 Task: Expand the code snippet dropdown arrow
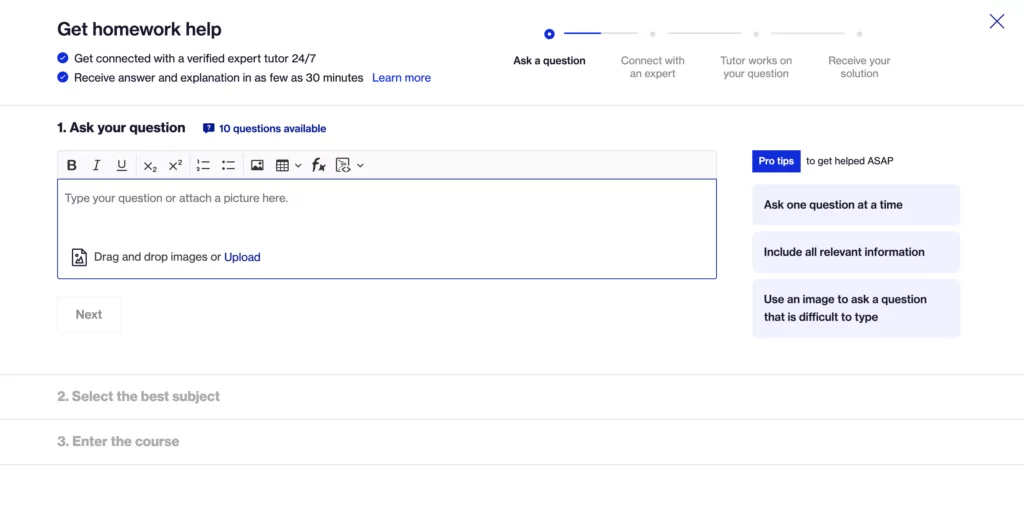click(x=360, y=166)
